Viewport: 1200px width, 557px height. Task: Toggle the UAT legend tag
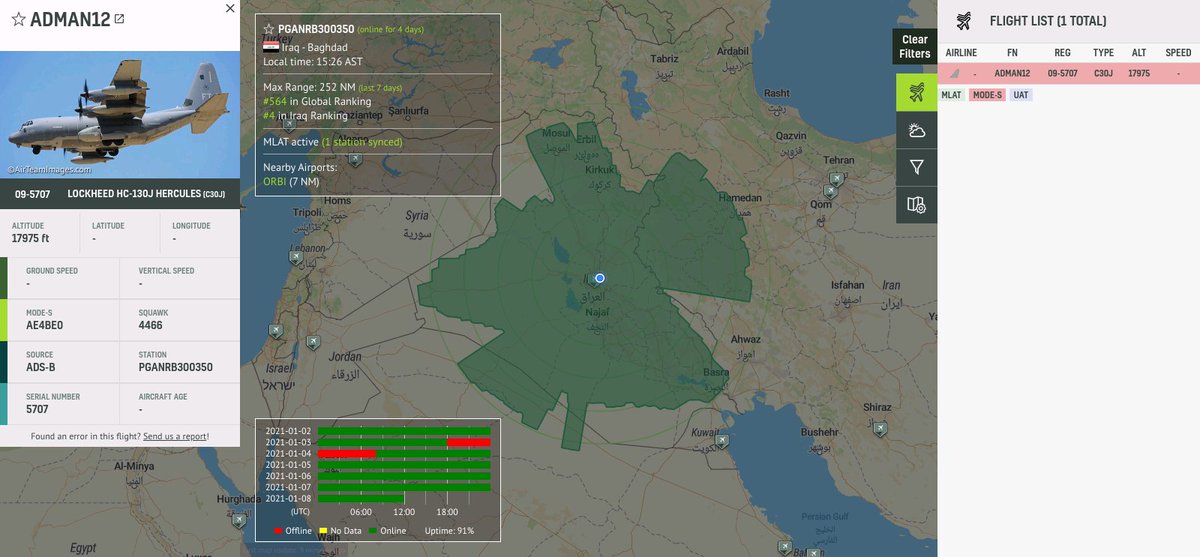[1020, 95]
